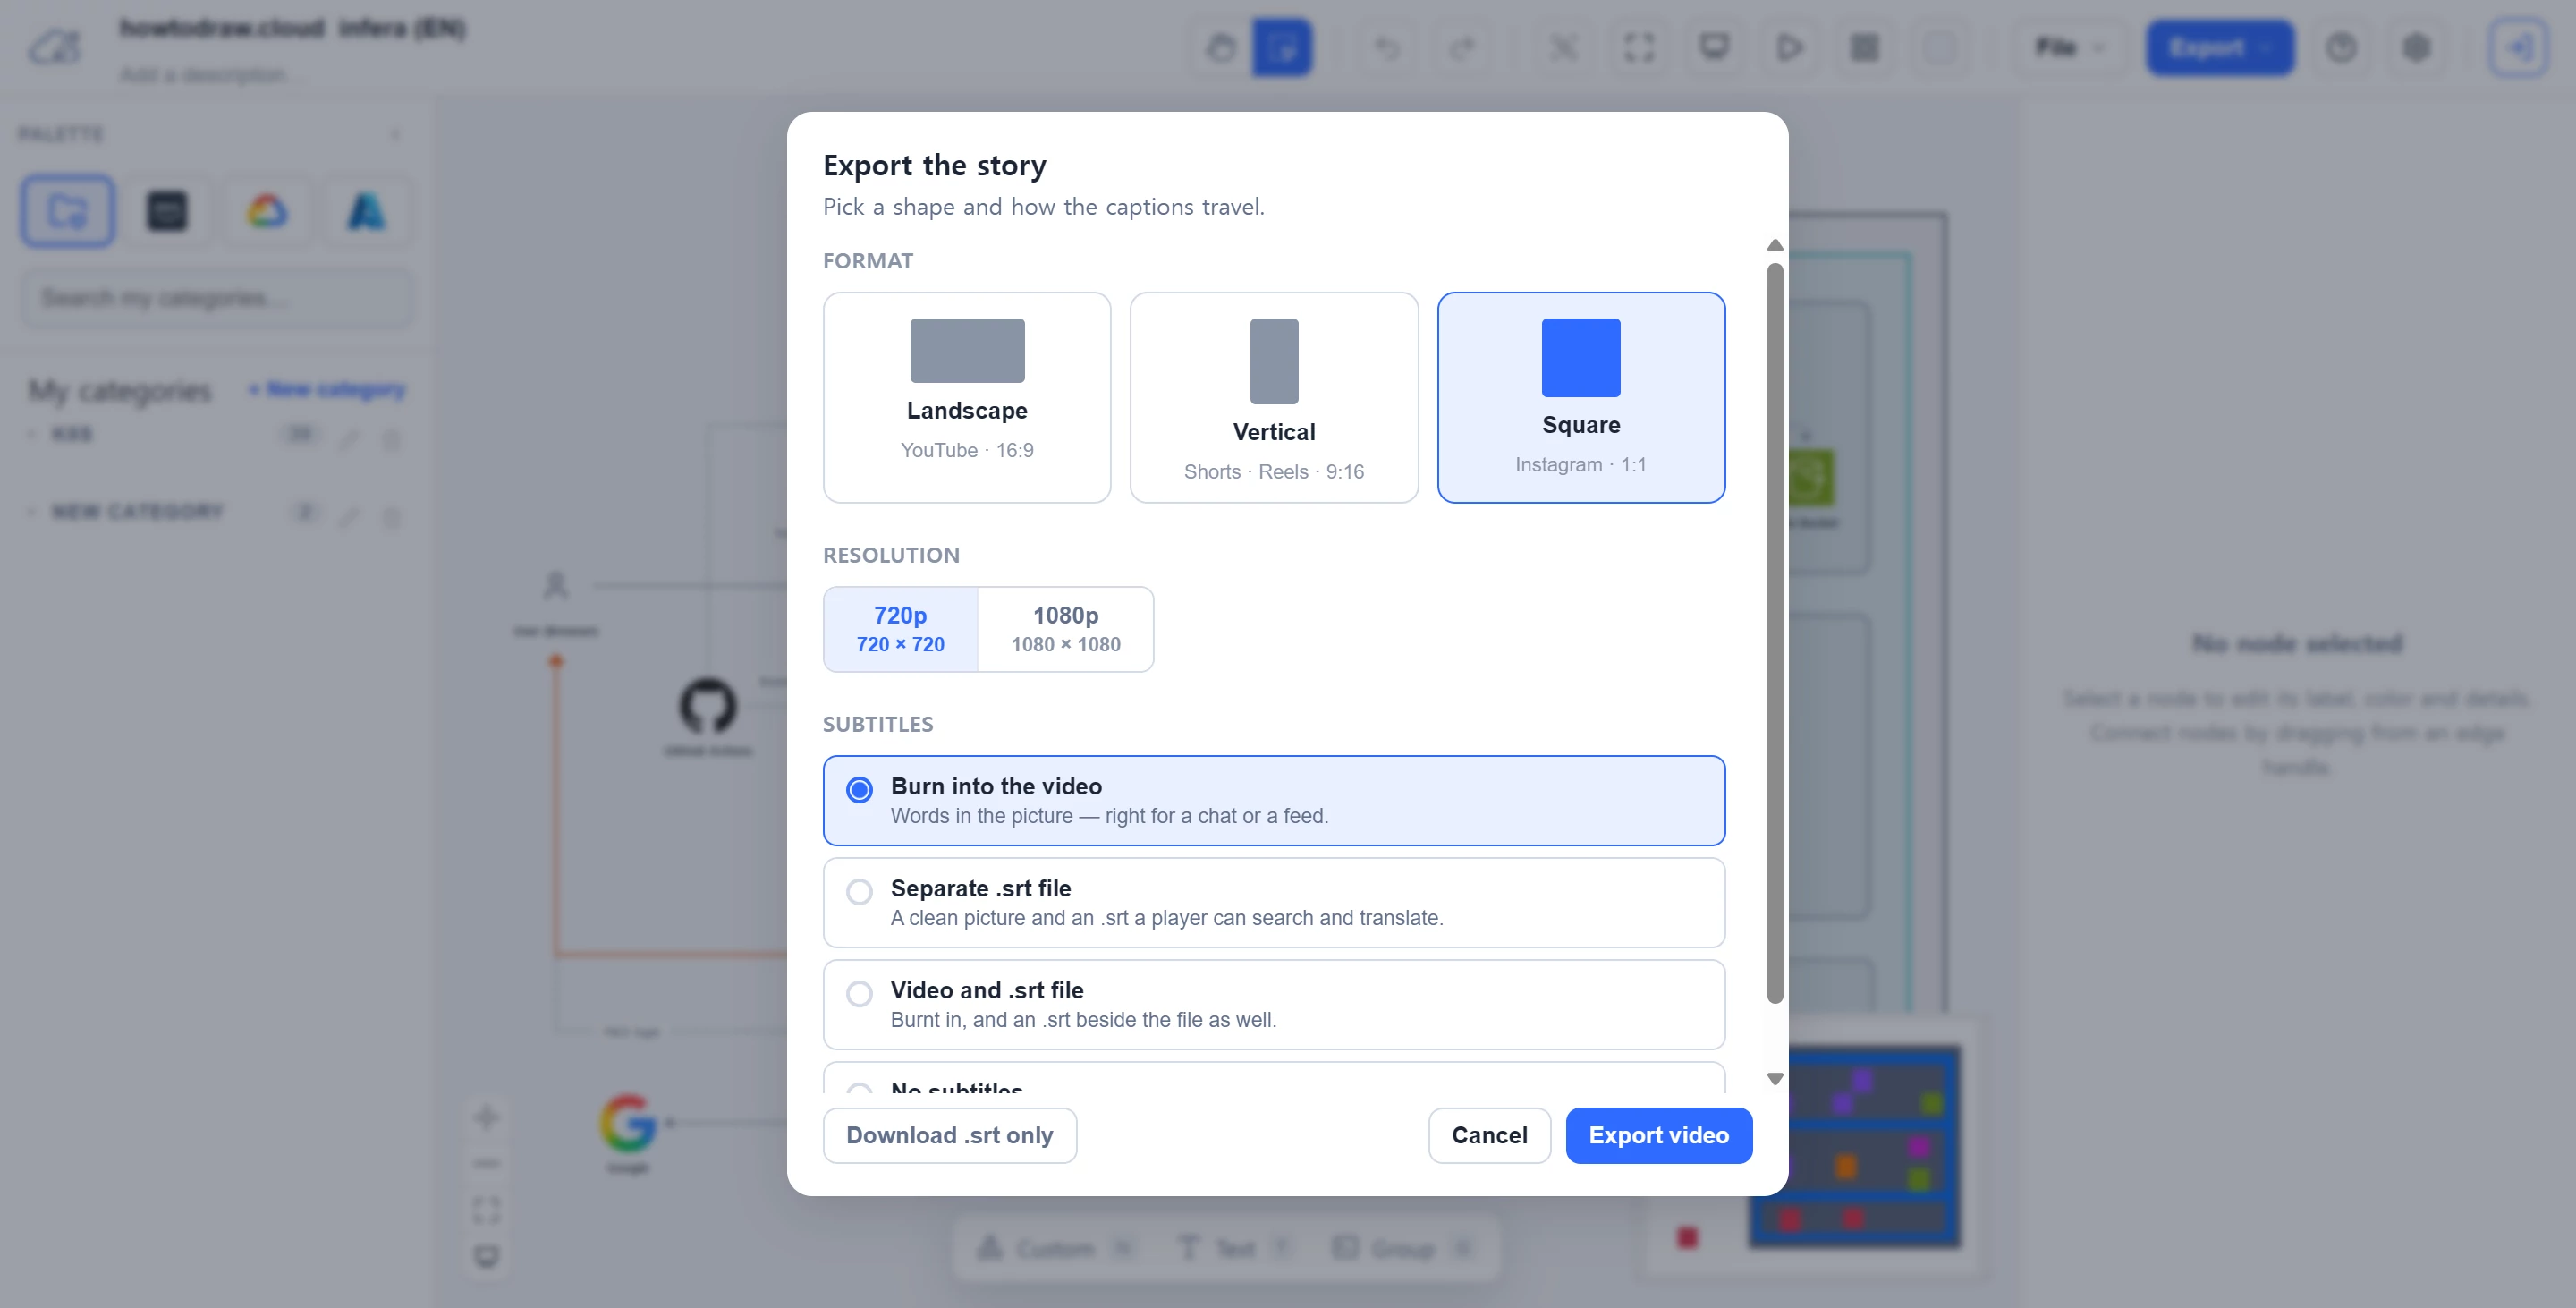Add a Text element from bottom toolbar
The width and height of the screenshot is (2576, 1308).
(x=1235, y=1248)
